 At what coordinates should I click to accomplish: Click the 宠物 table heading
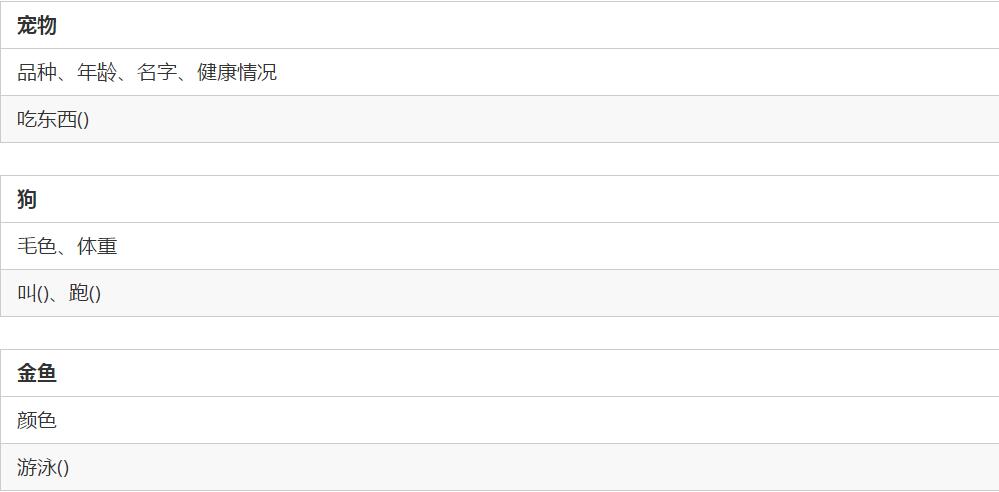[x=37, y=26]
